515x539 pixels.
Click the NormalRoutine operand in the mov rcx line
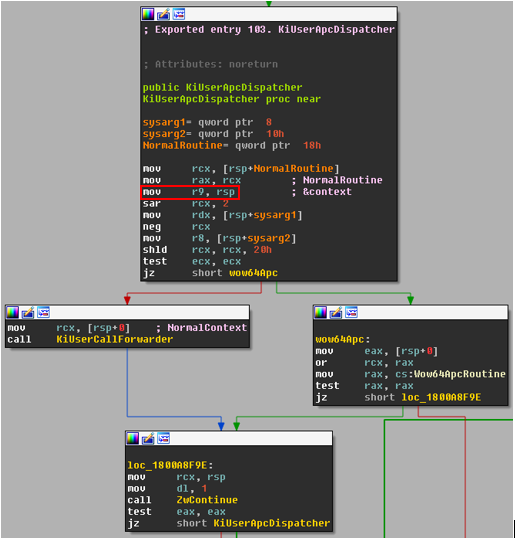coord(294,168)
